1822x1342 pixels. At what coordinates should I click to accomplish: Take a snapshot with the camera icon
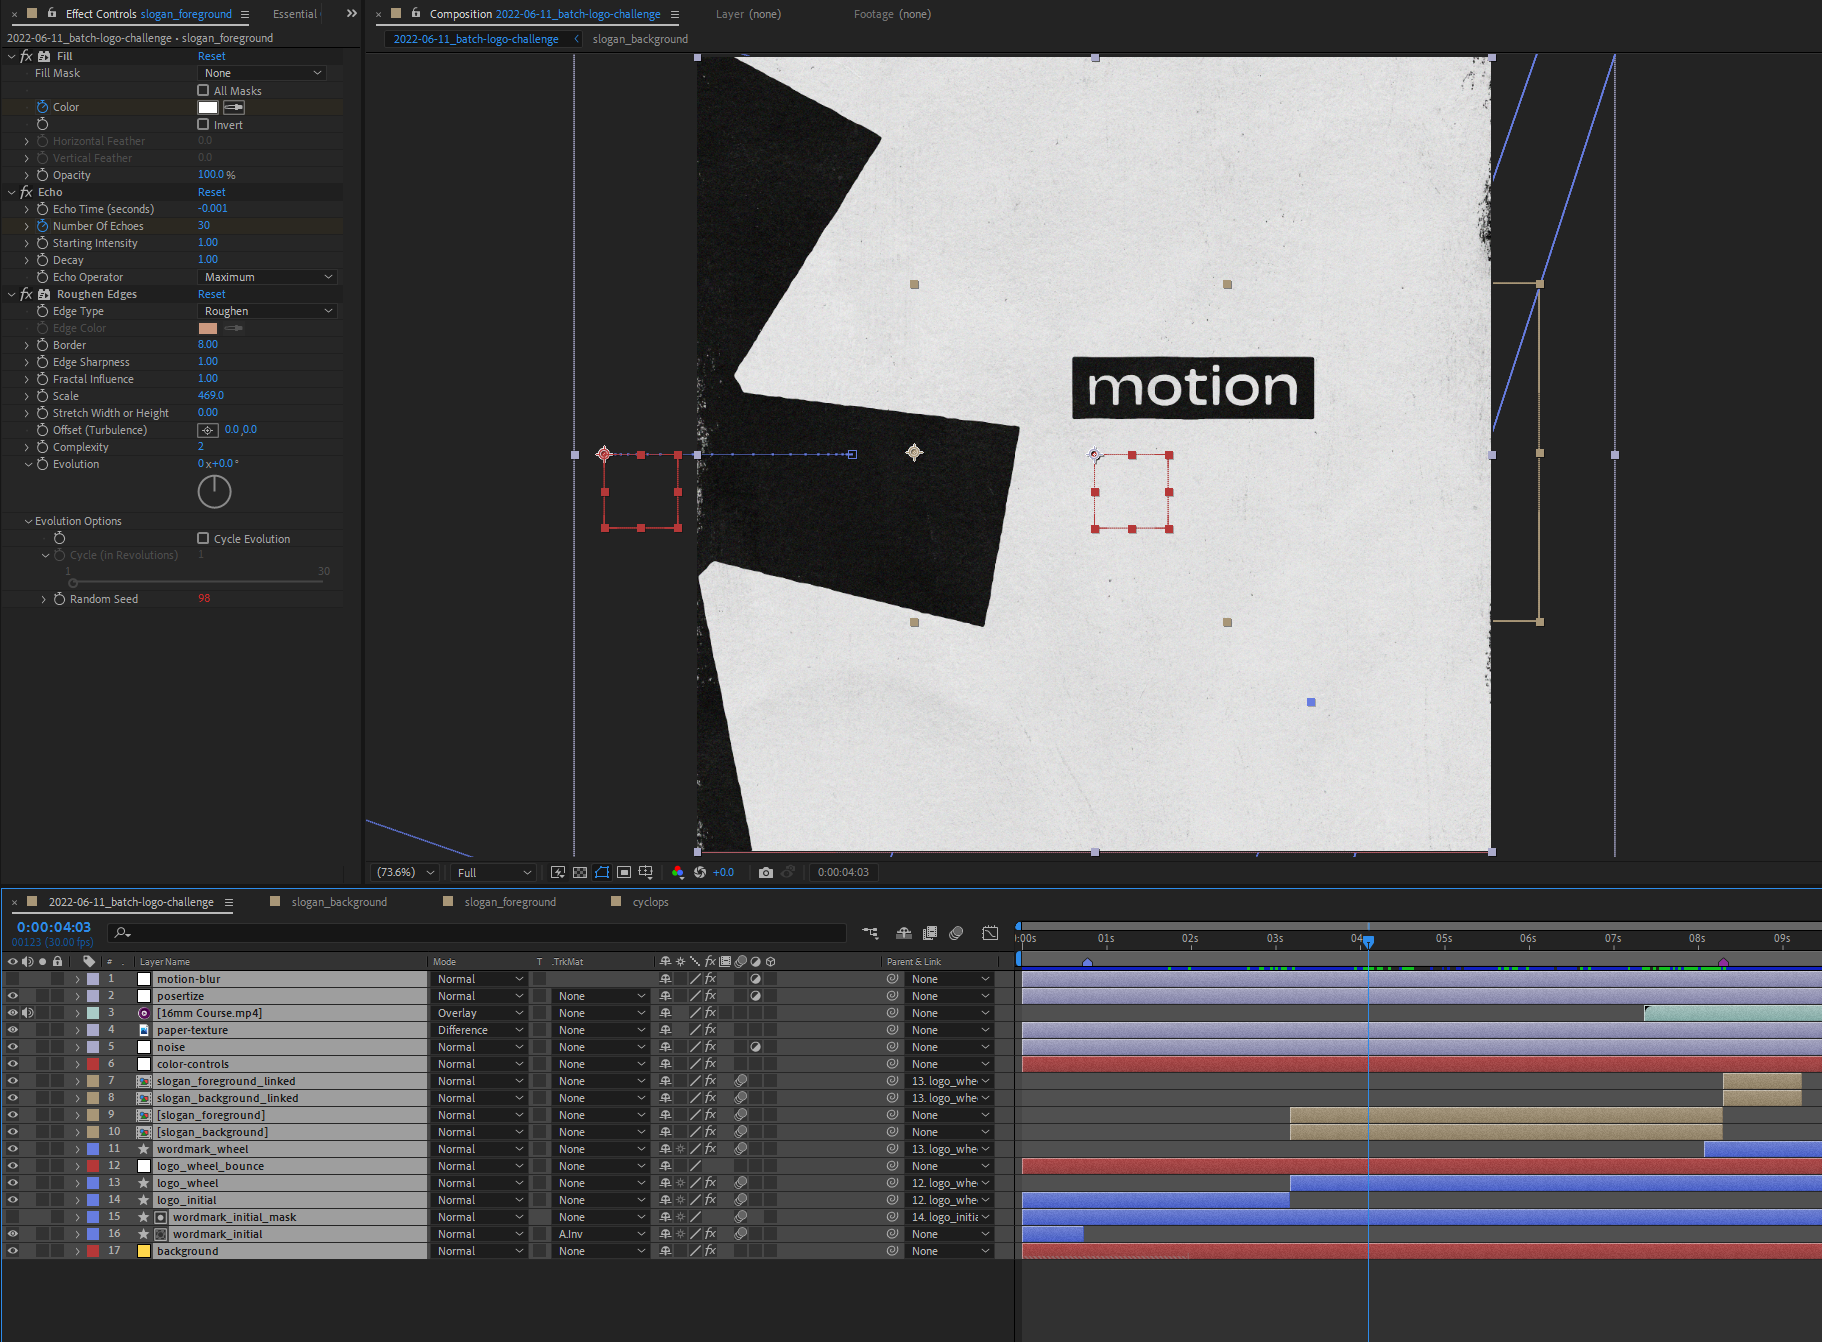(765, 873)
